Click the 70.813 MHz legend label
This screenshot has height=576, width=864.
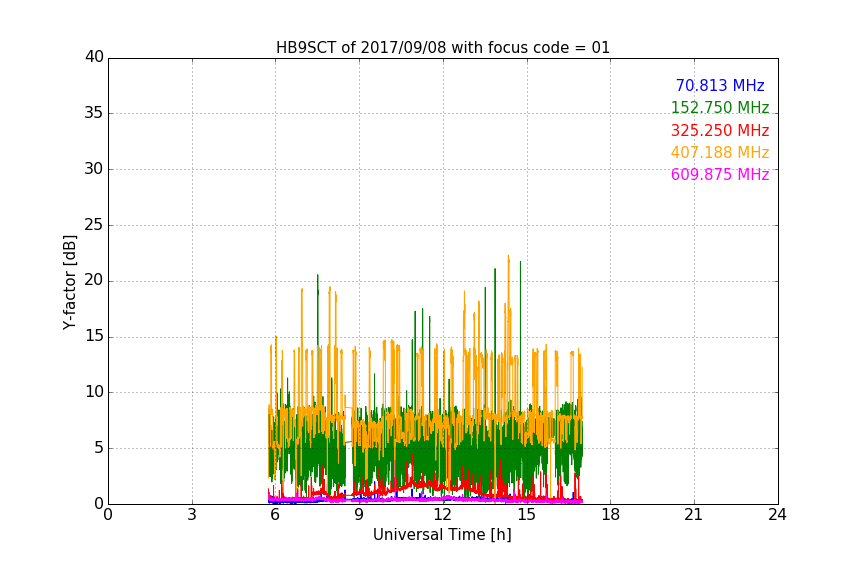tap(720, 85)
